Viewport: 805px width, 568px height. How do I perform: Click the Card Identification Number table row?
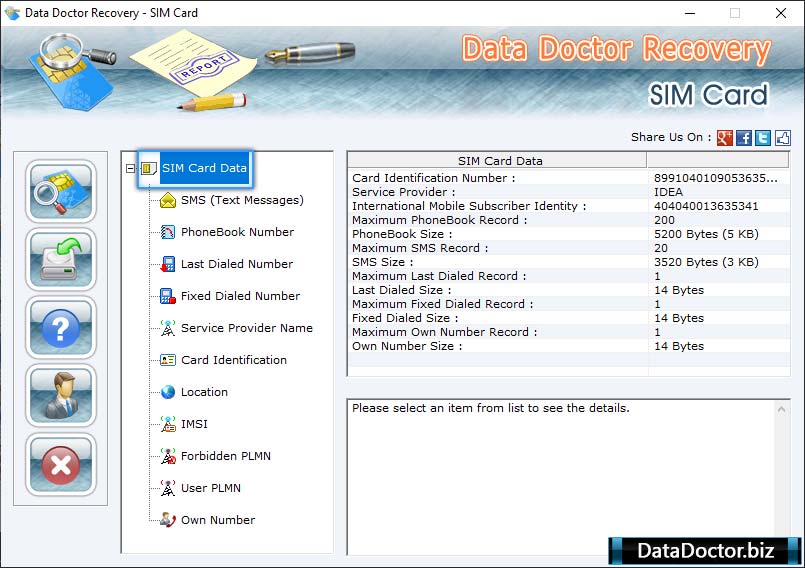(500, 178)
